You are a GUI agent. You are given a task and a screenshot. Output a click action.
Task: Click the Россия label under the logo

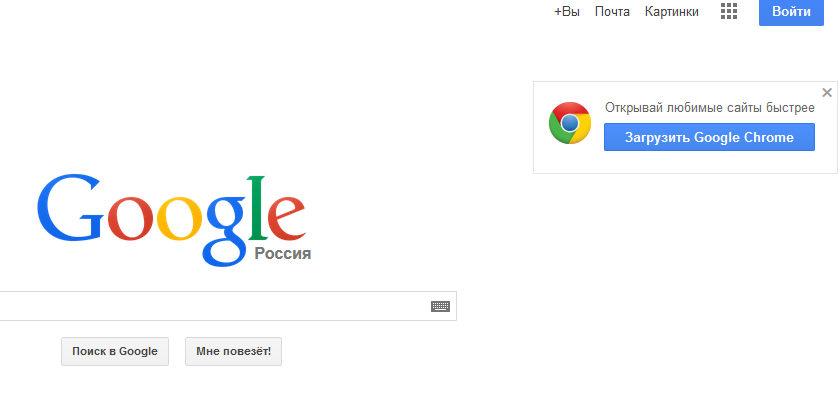pos(283,253)
